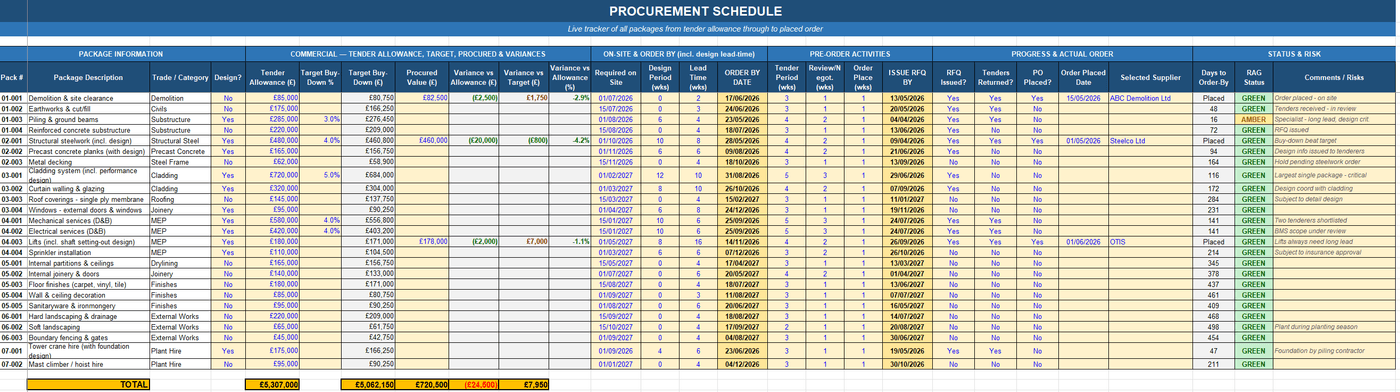Image resolution: width=1400 pixels, height=392 pixels.
Task: Click the 'Steelco Ltd' supplier cell
Action: [1151, 141]
